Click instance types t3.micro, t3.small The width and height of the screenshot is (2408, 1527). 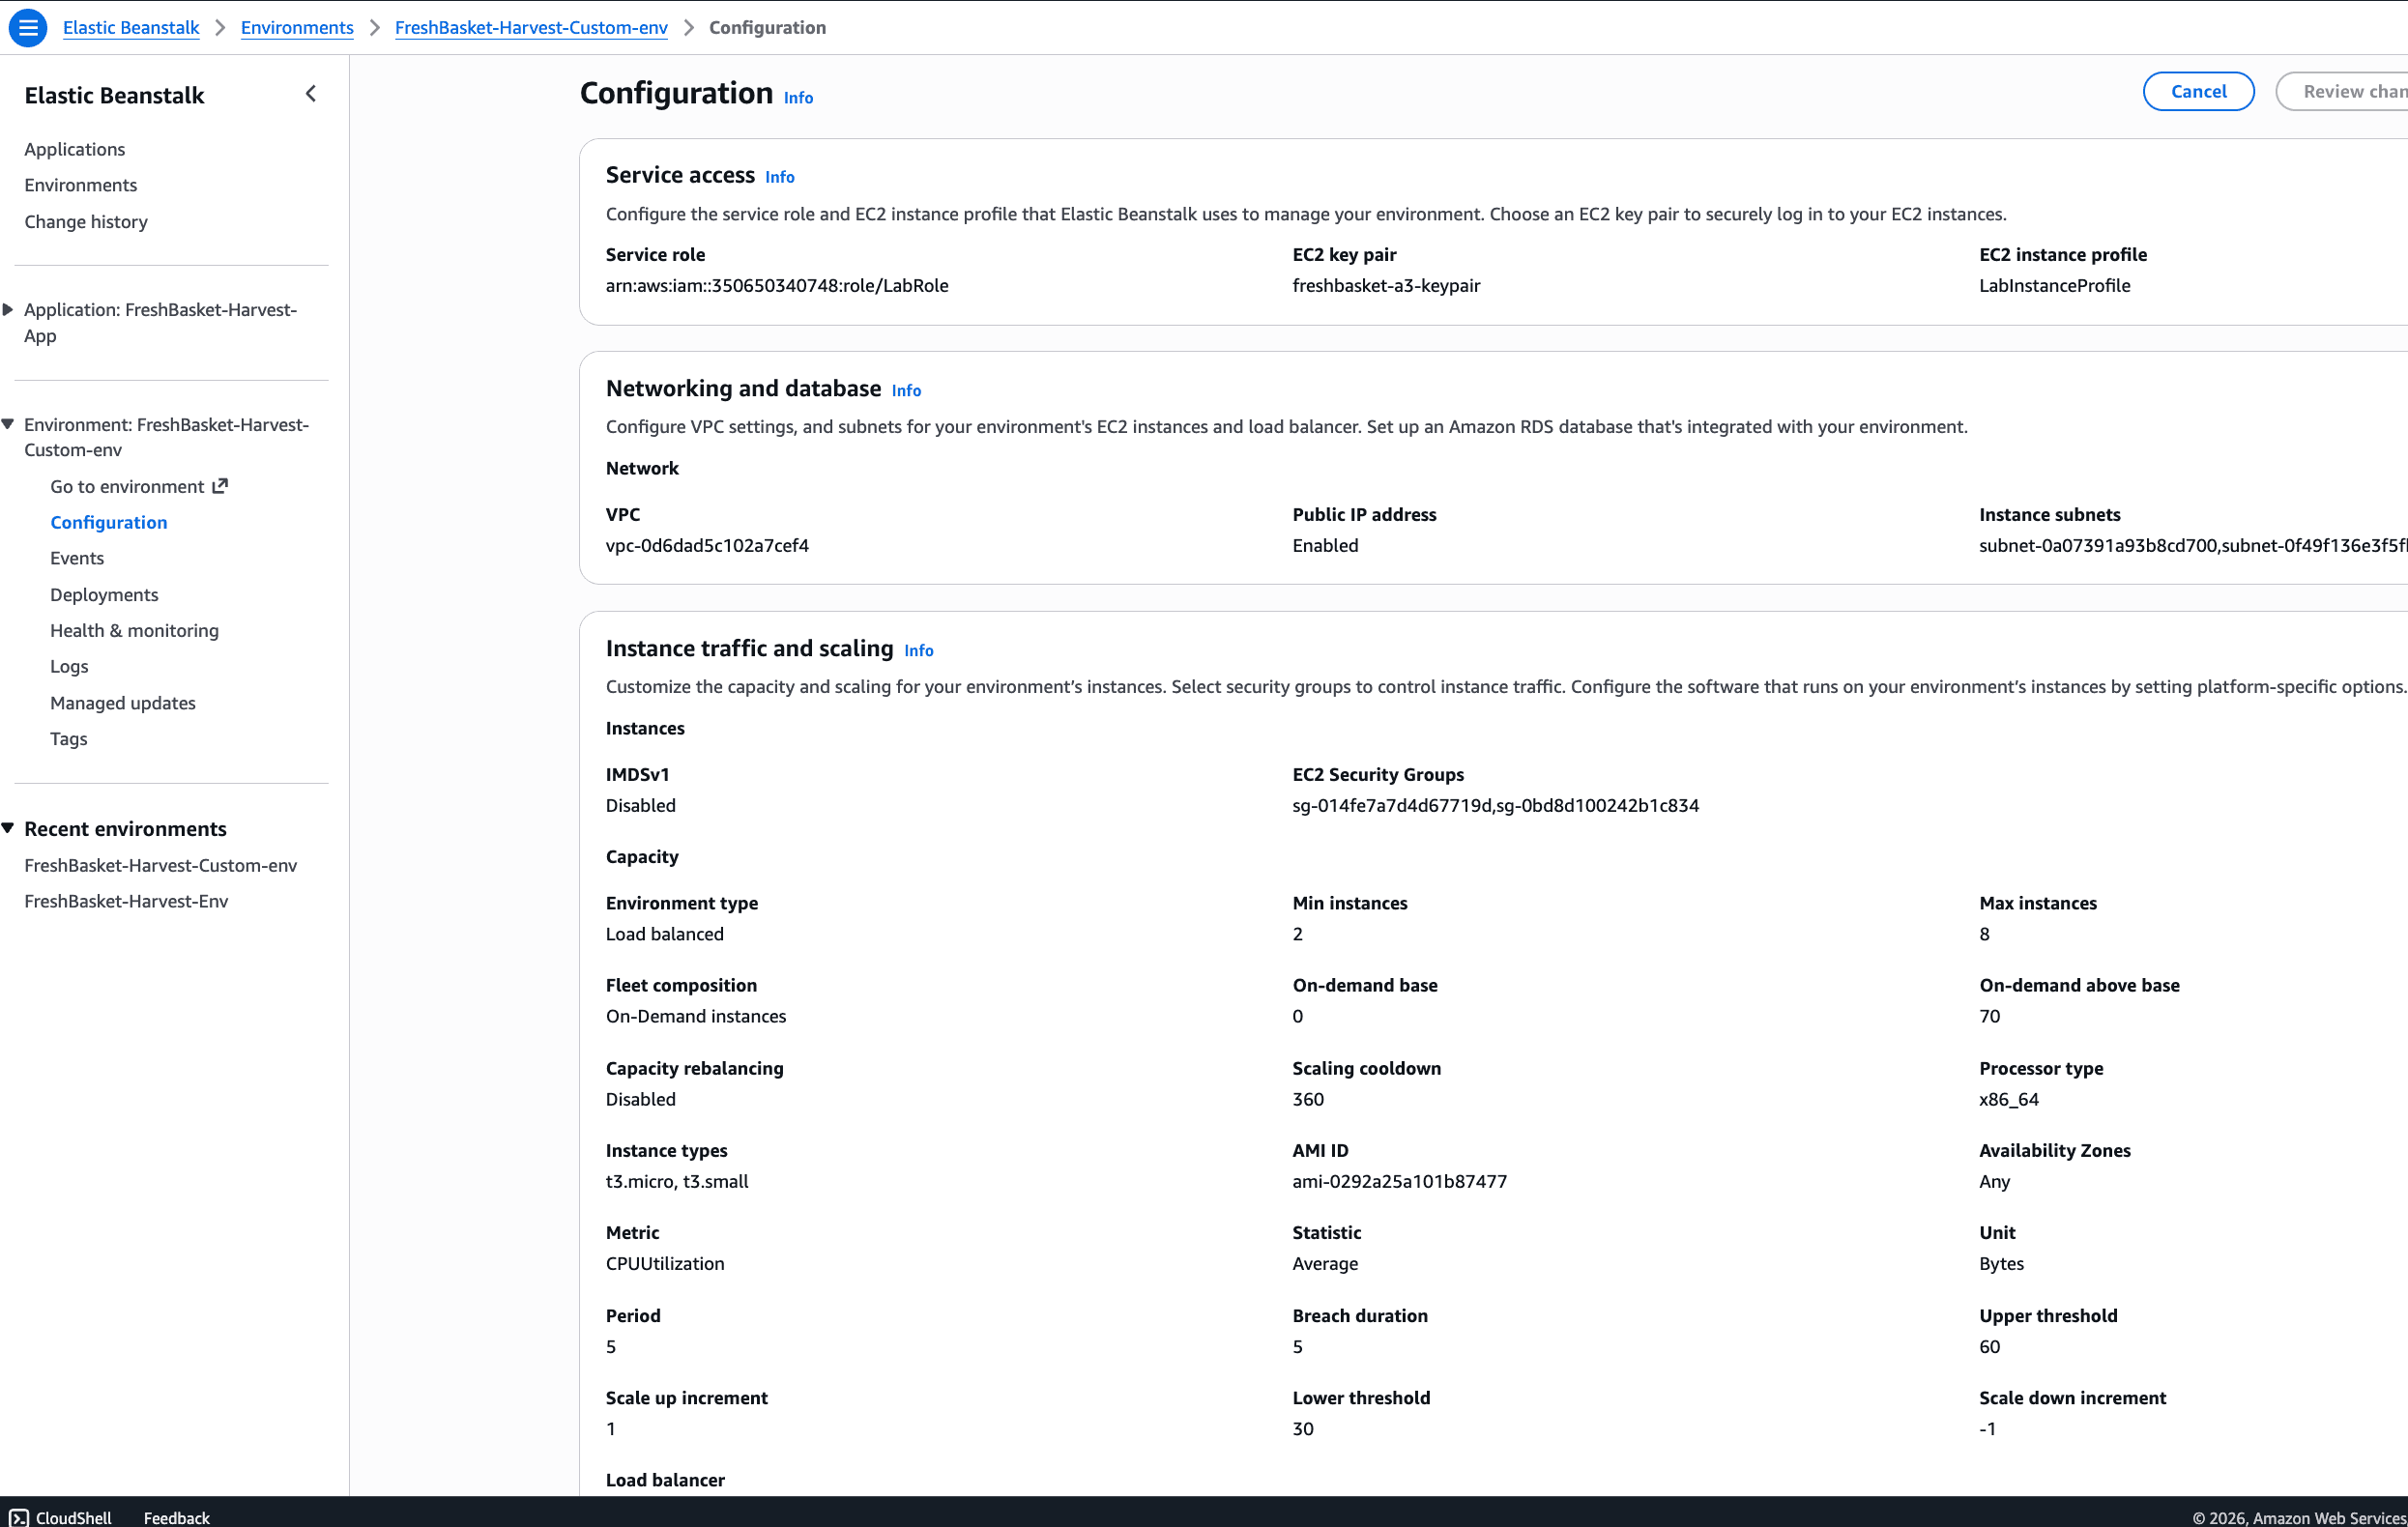pyautogui.click(x=677, y=1181)
